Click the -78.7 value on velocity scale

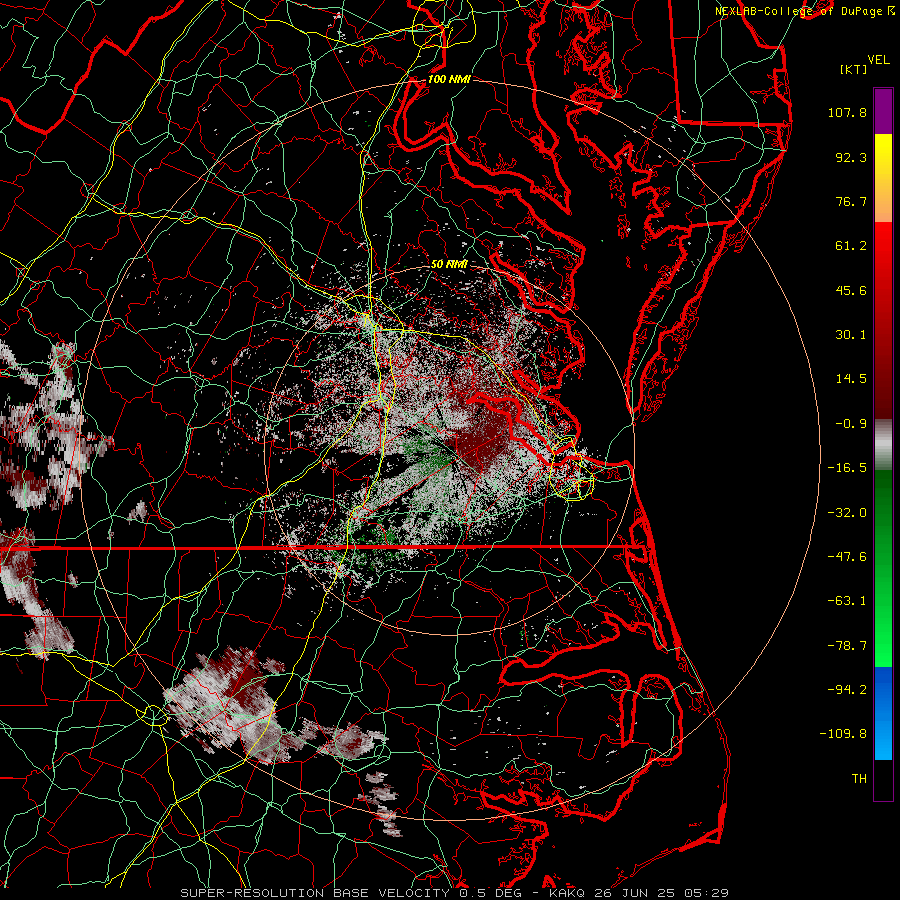847,646
